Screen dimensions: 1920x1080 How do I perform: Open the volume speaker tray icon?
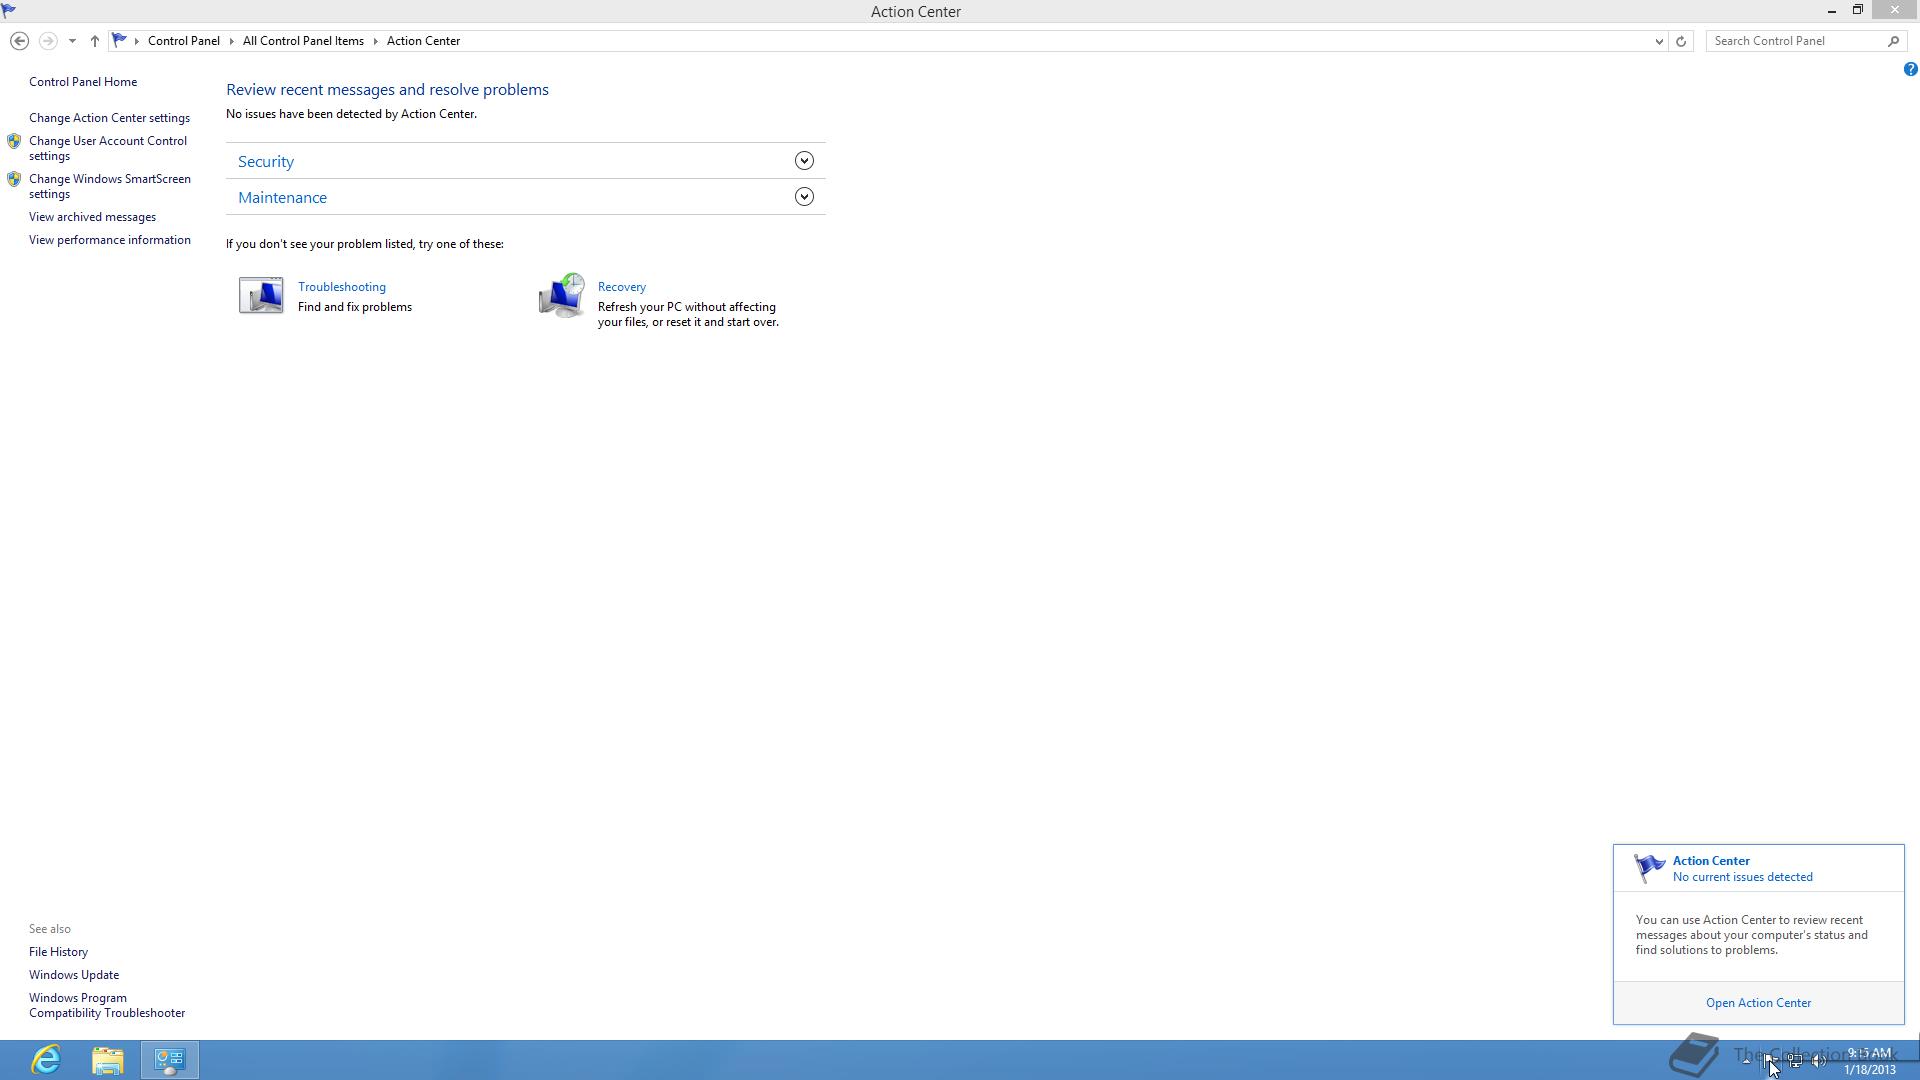click(1819, 1061)
